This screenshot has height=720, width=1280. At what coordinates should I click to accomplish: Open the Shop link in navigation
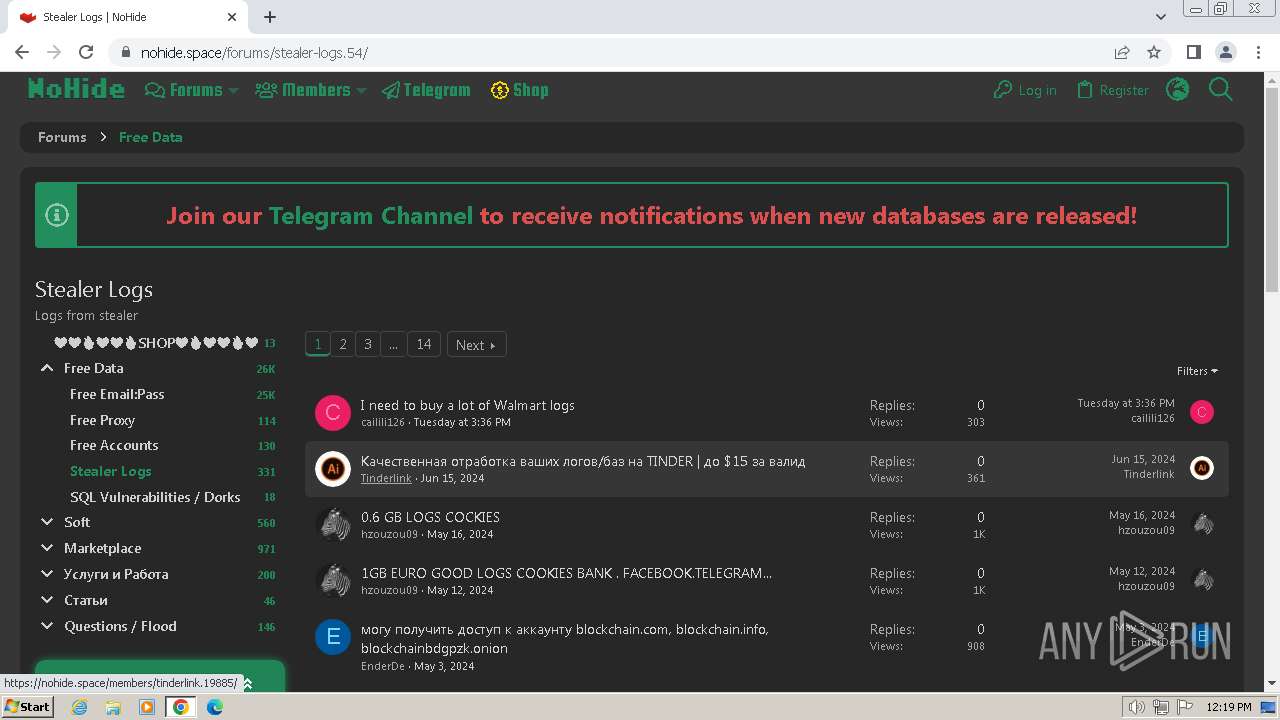pyautogui.click(x=520, y=90)
